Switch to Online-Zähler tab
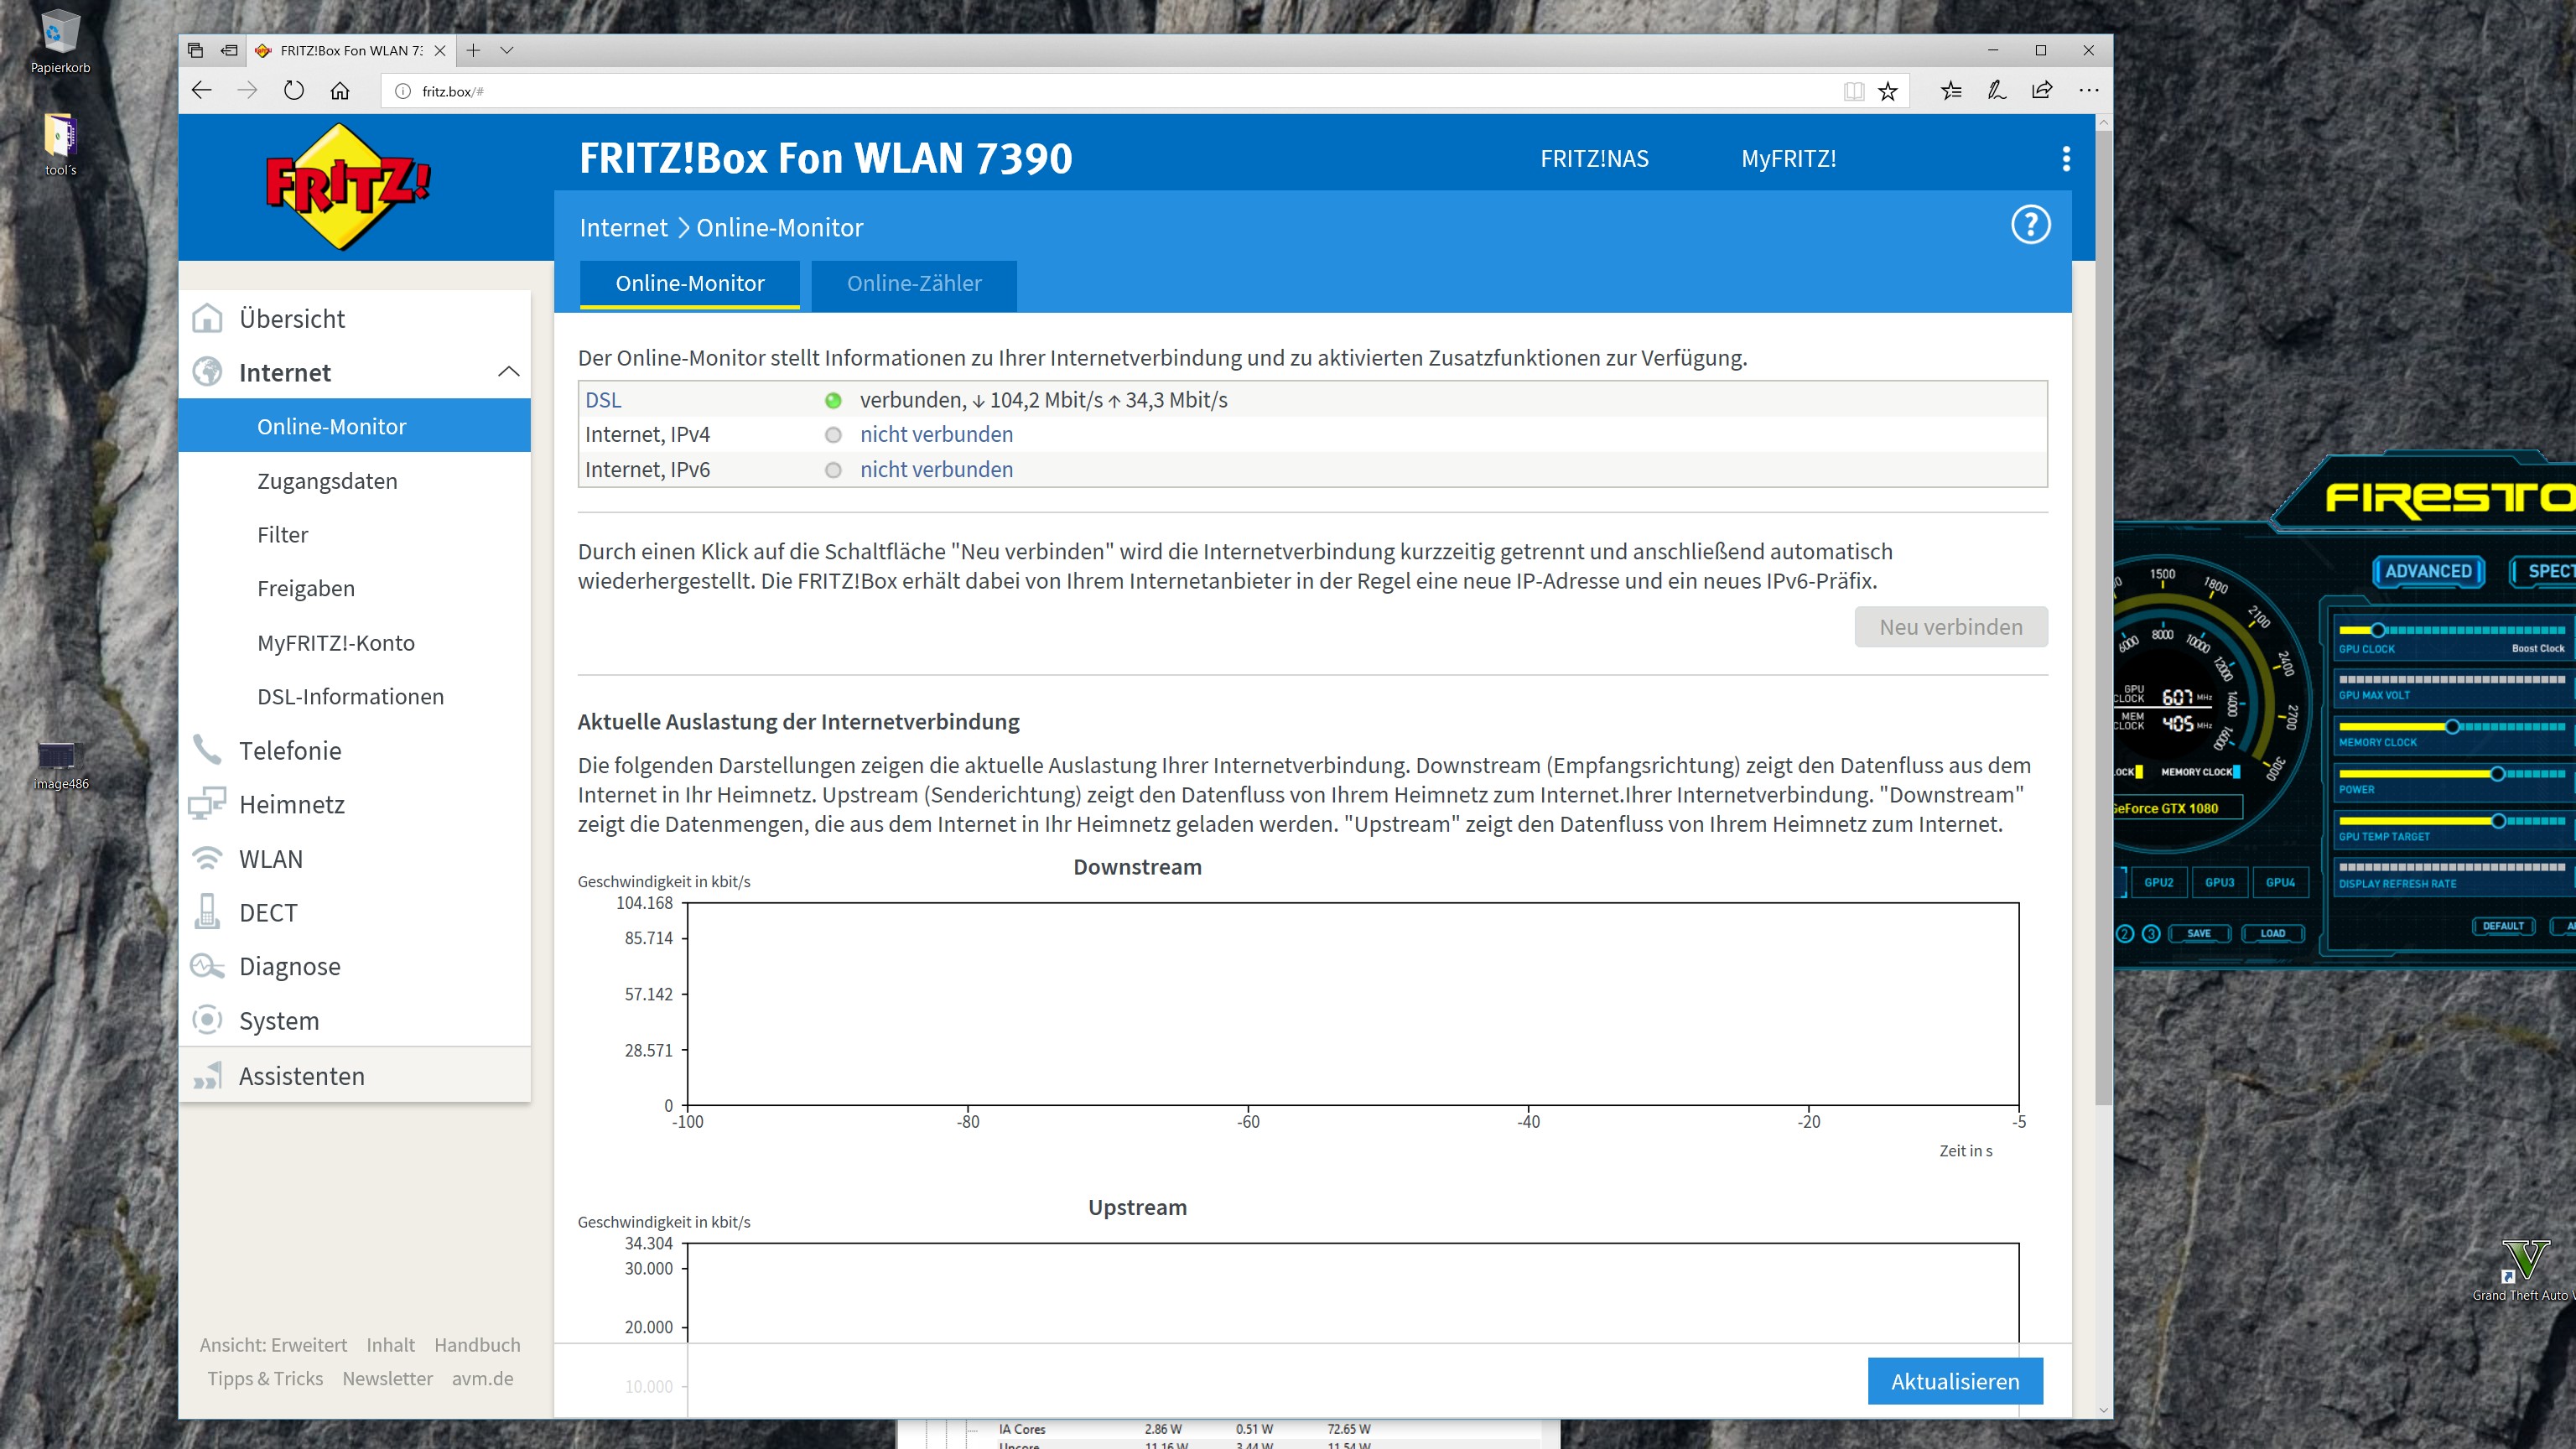 point(913,284)
